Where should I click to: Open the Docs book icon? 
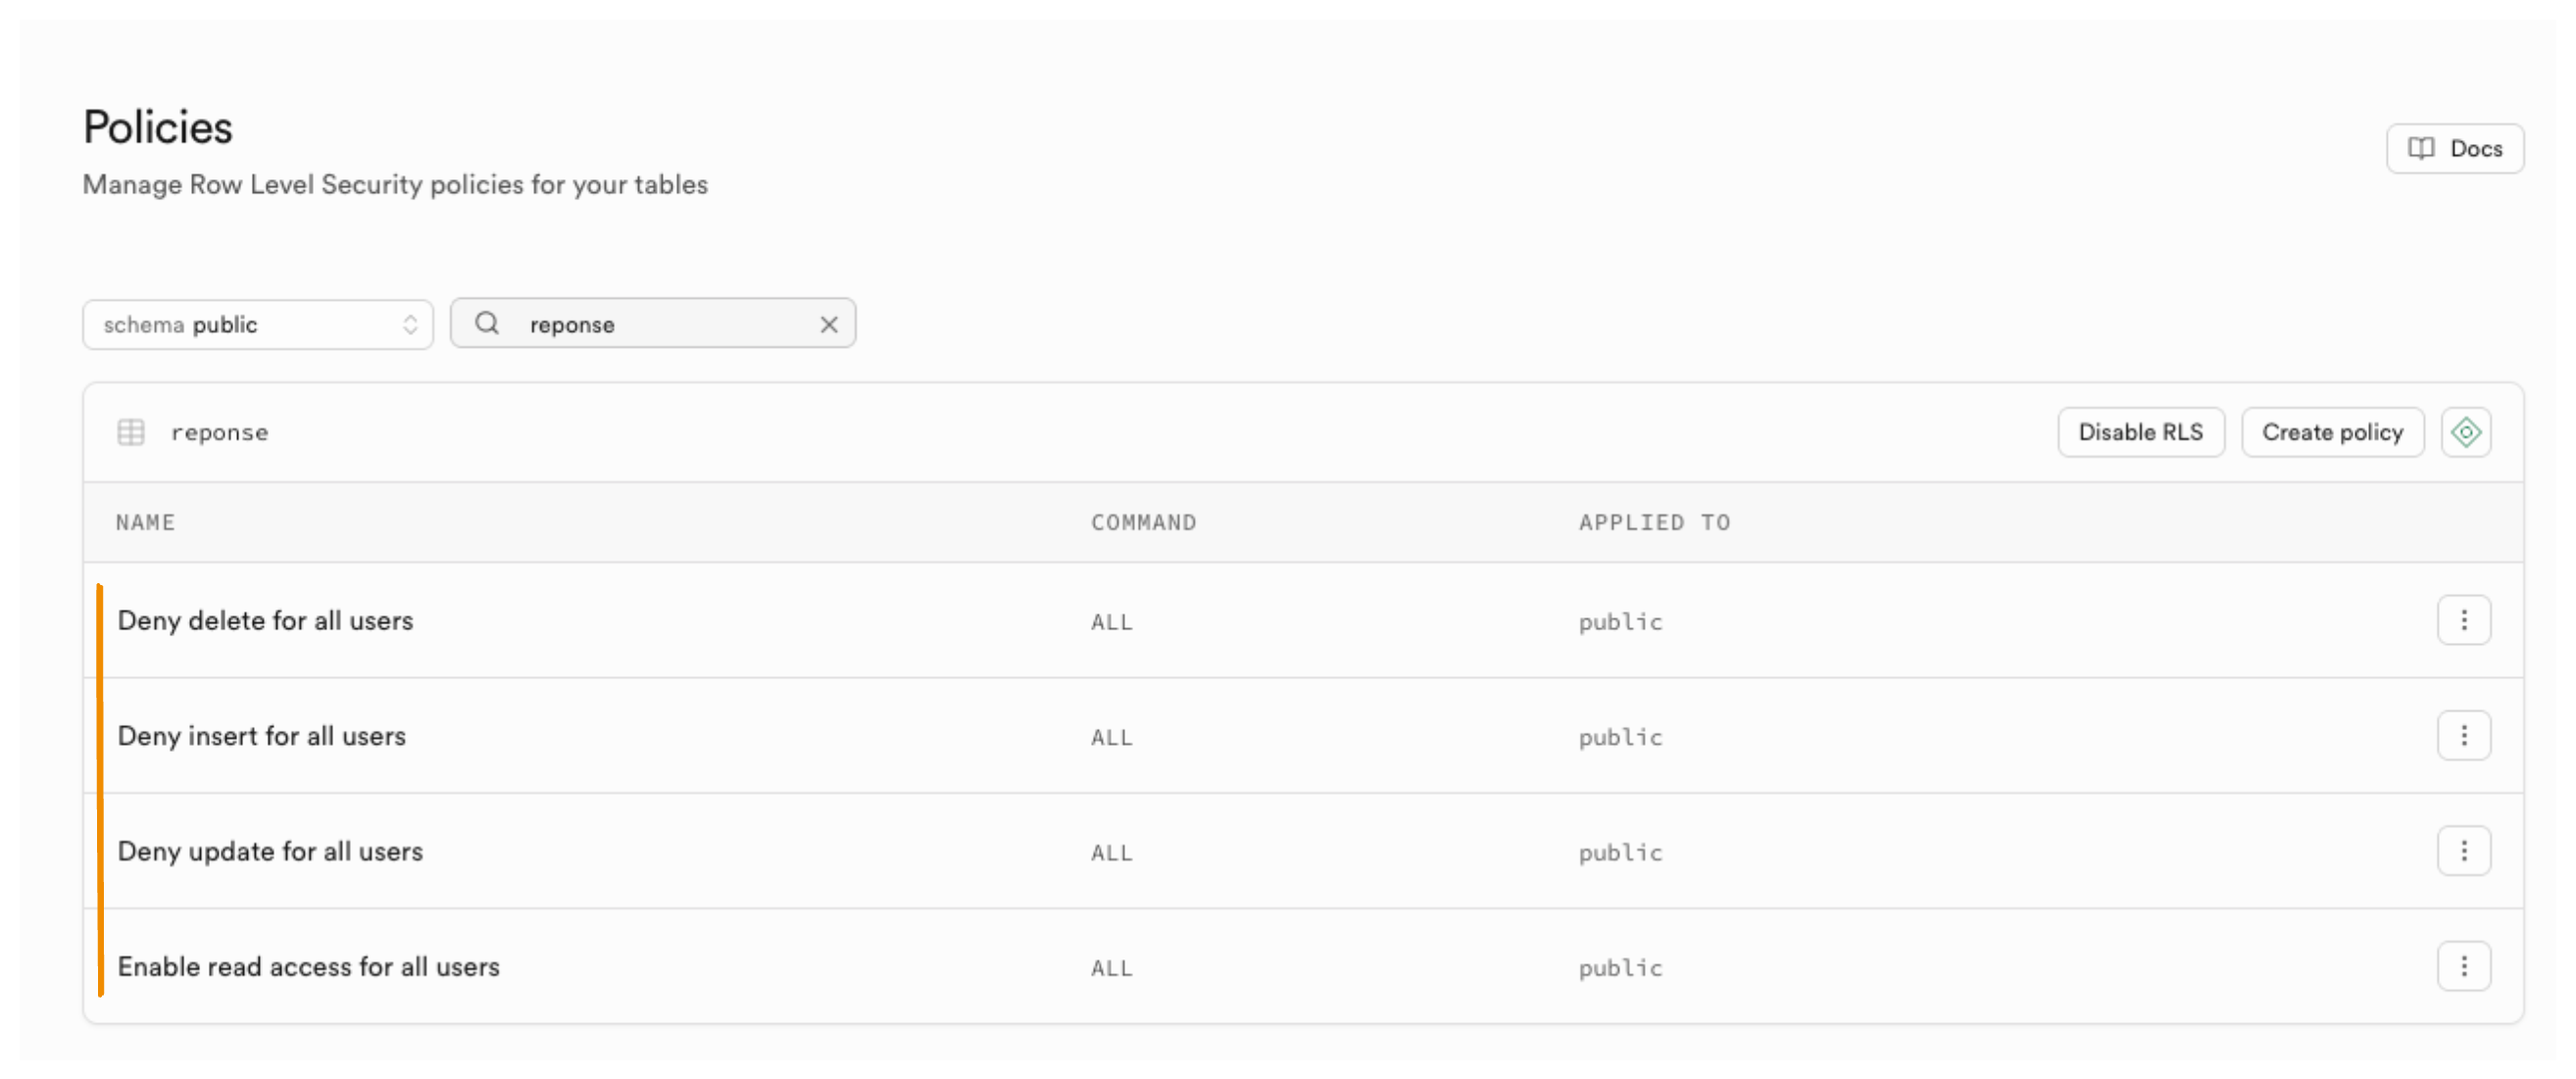tap(2421, 149)
